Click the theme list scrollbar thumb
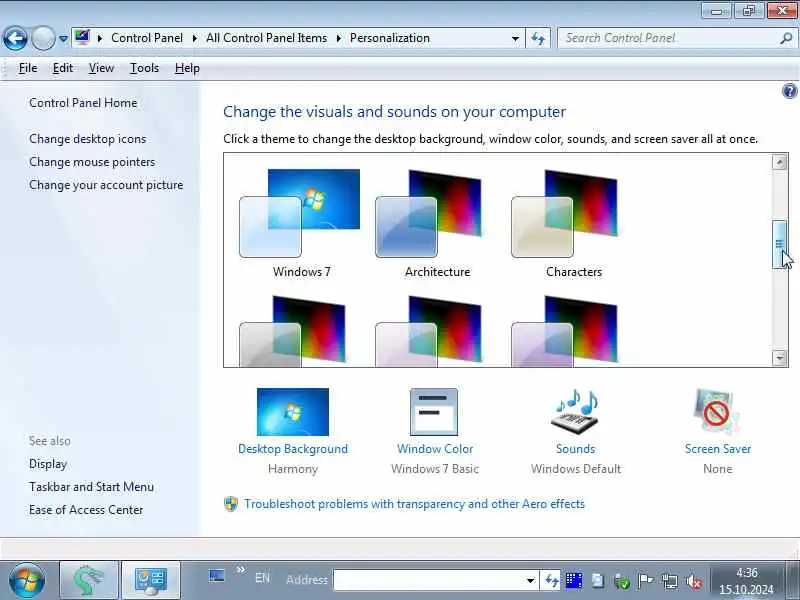Image resolution: width=800 pixels, height=600 pixels. 779,244
